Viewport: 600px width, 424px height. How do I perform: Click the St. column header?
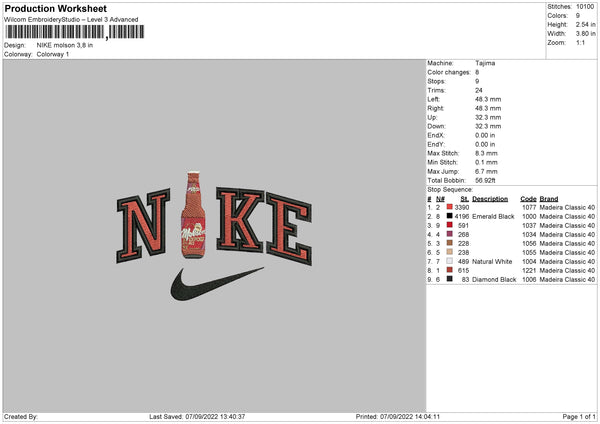(465, 199)
